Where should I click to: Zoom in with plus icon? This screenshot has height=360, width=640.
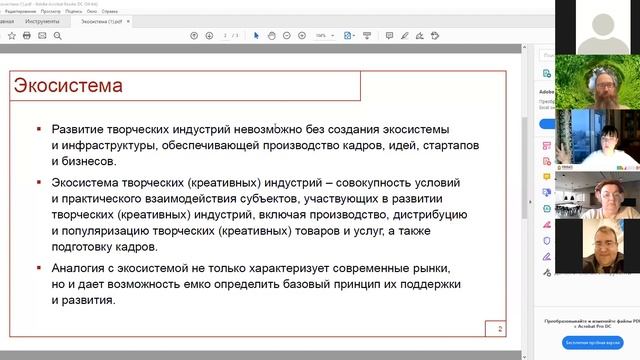tap(302, 36)
